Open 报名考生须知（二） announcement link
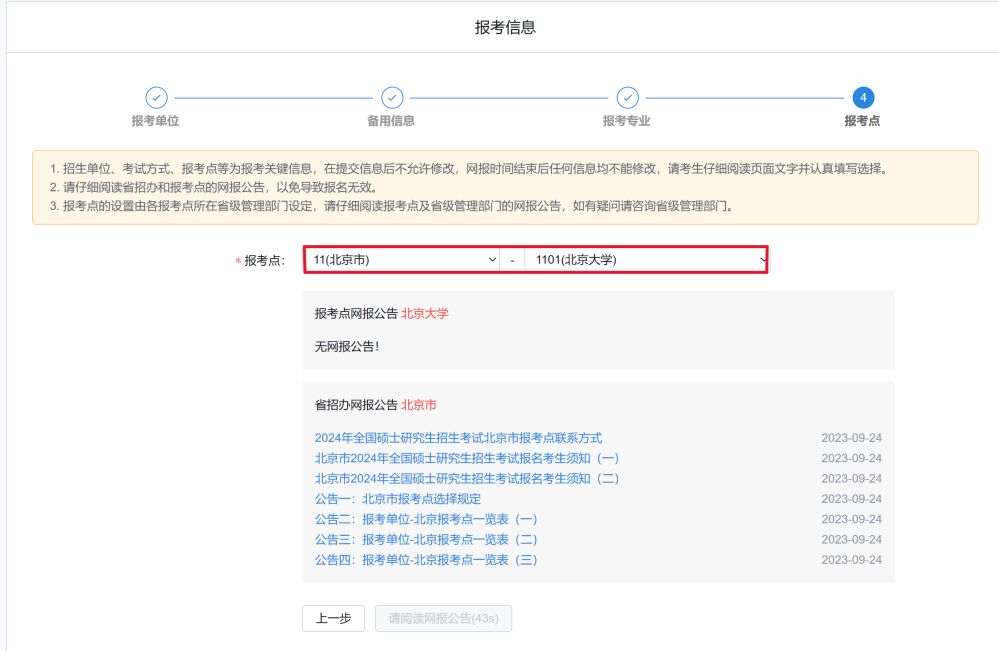The image size is (999, 651). click(467, 478)
